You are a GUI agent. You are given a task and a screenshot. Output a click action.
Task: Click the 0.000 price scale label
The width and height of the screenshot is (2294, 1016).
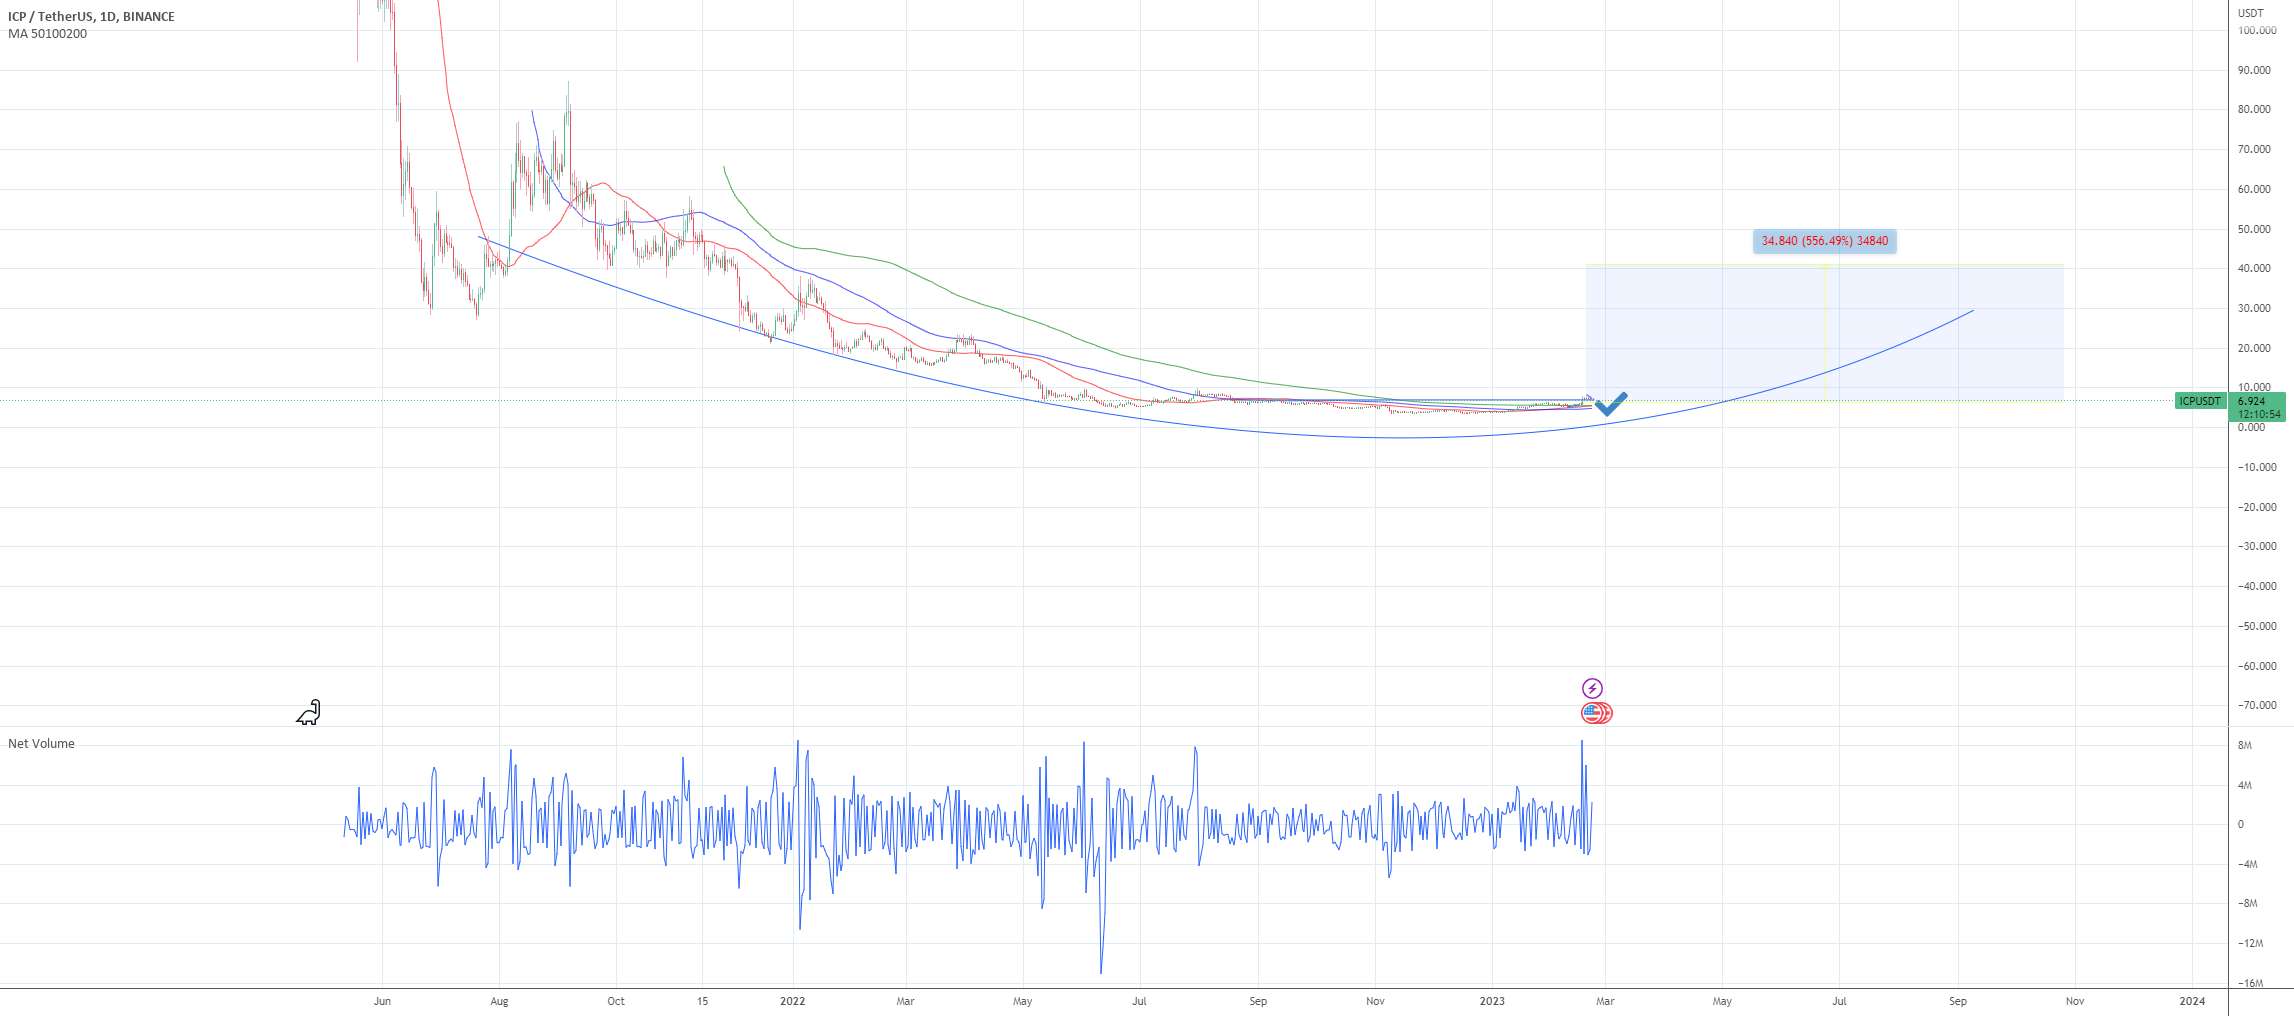tap(2251, 427)
